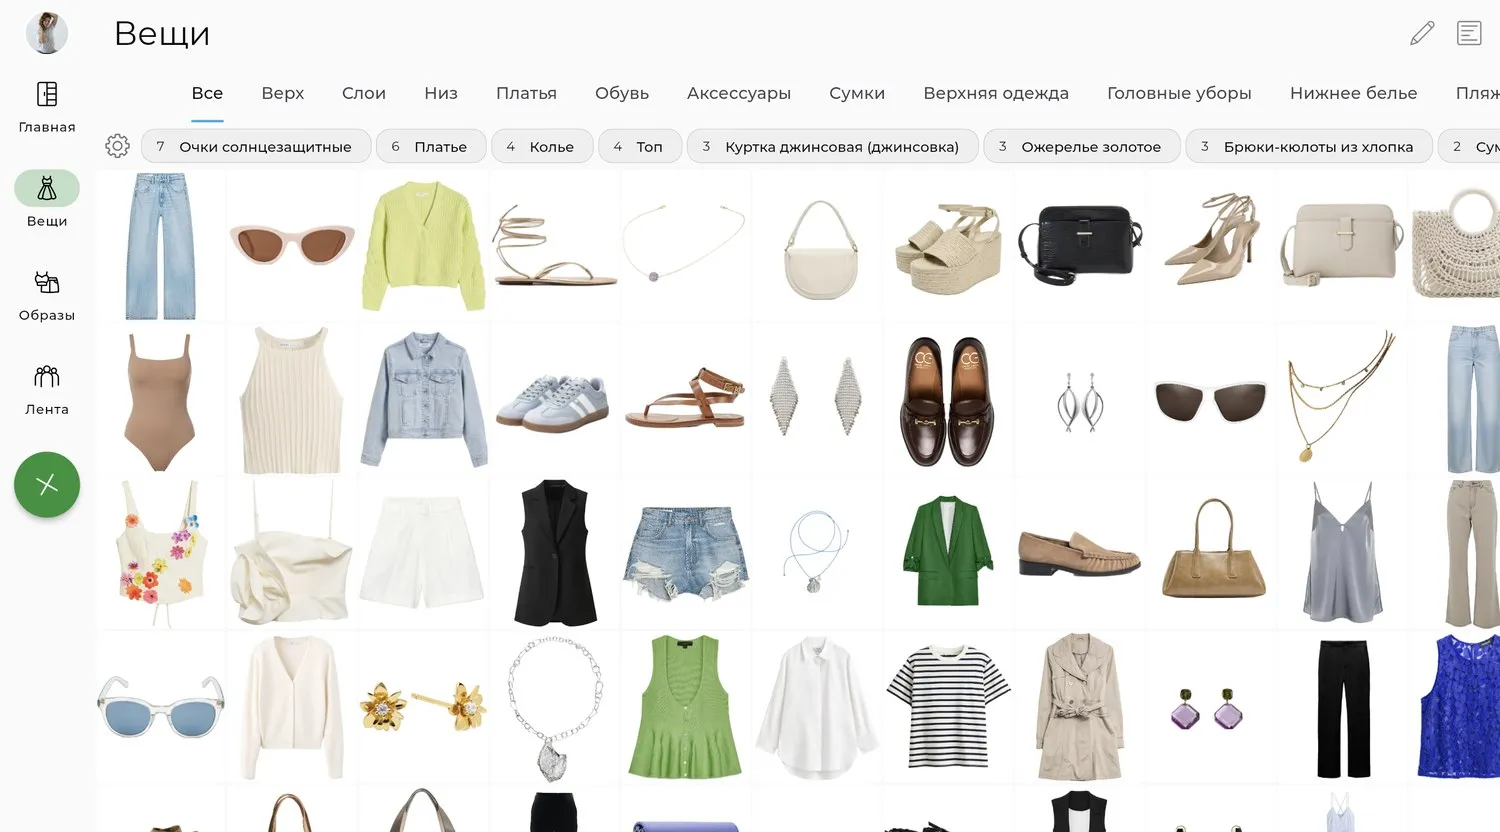
Task: Open the Нижнее белье tab
Action: coord(1354,93)
